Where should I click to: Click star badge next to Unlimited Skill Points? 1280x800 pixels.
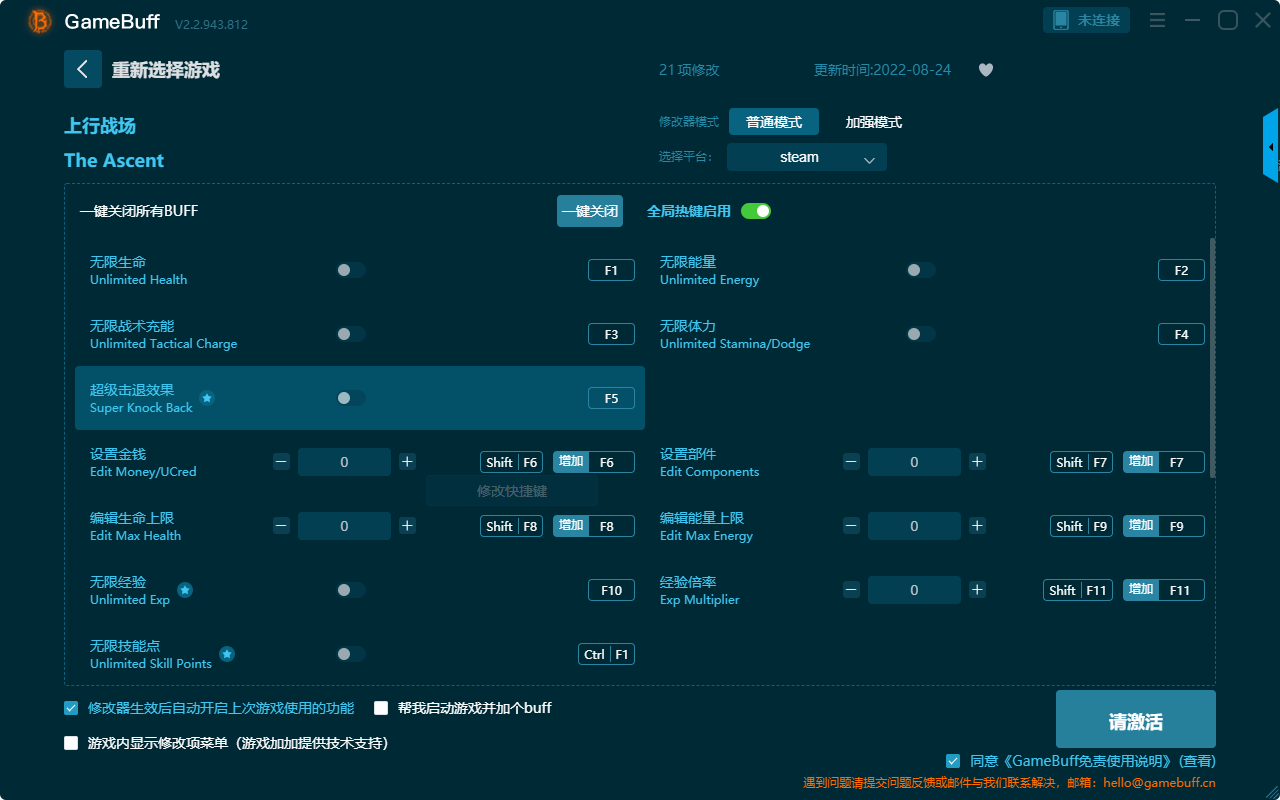pos(227,654)
